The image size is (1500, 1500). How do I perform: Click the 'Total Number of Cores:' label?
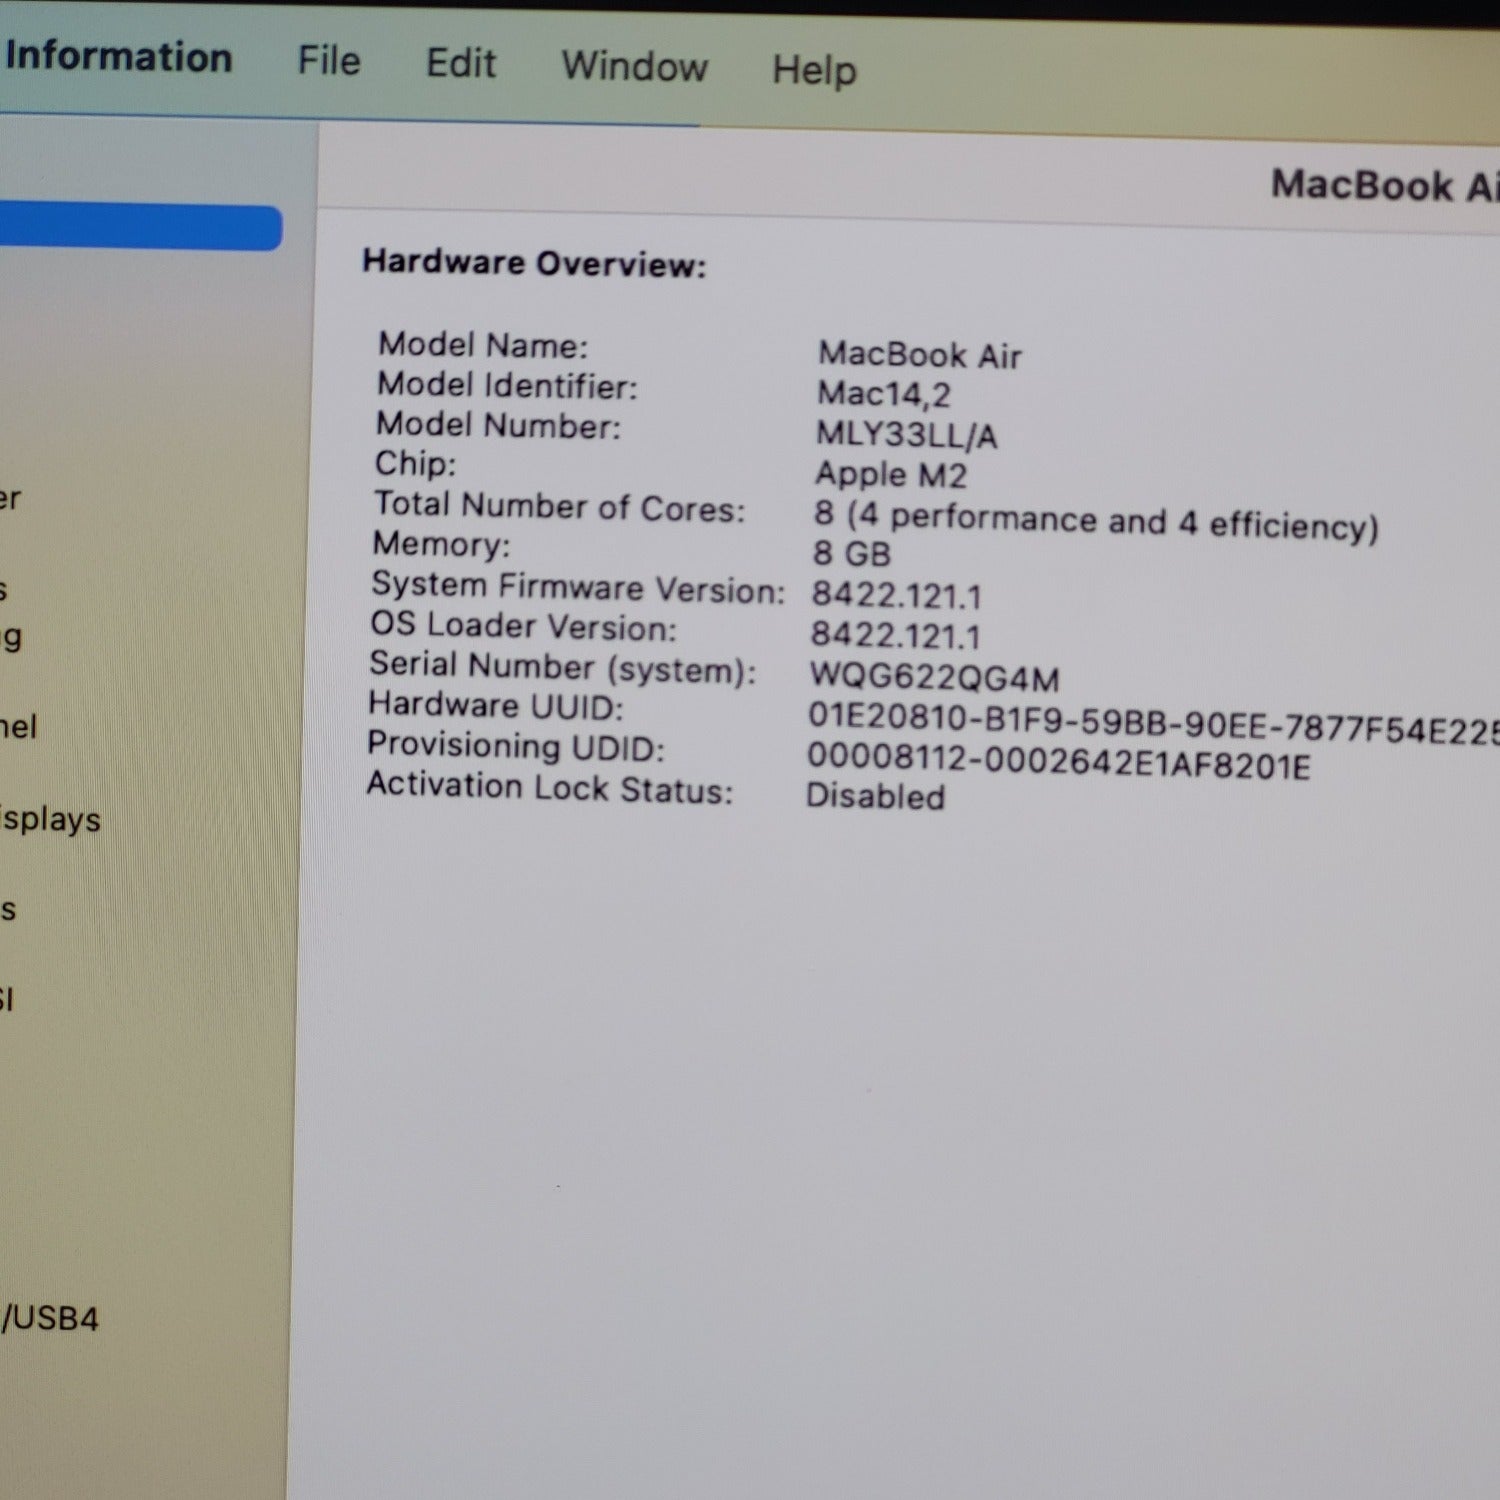559,506
